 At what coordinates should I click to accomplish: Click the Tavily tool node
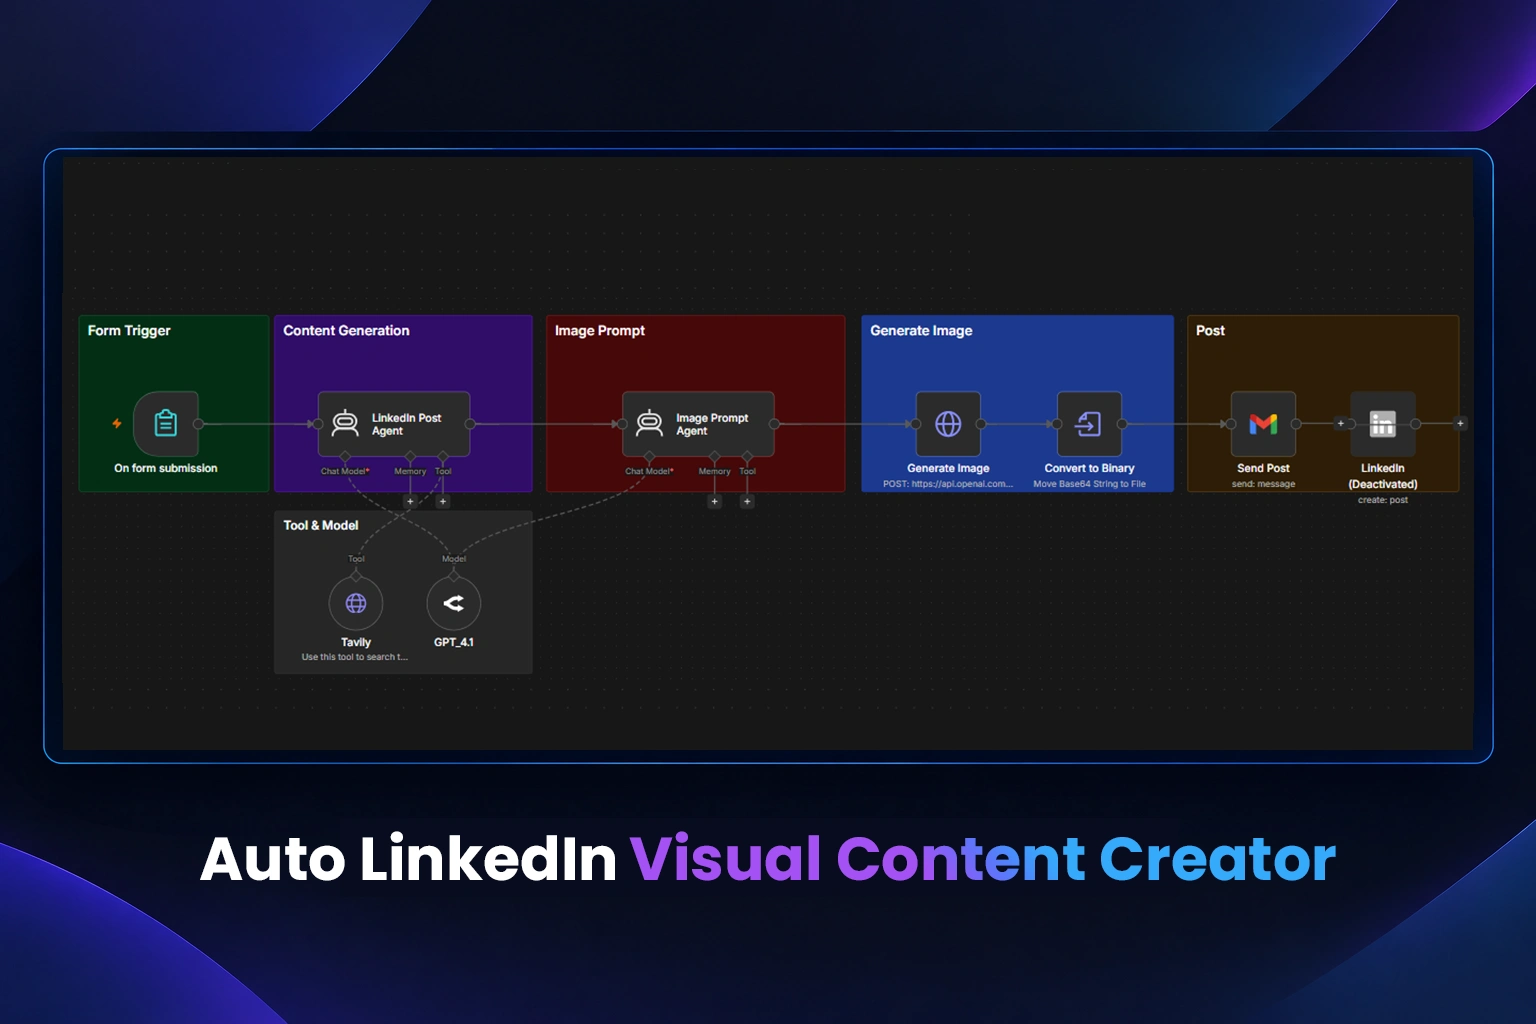click(x=356, y=603)
